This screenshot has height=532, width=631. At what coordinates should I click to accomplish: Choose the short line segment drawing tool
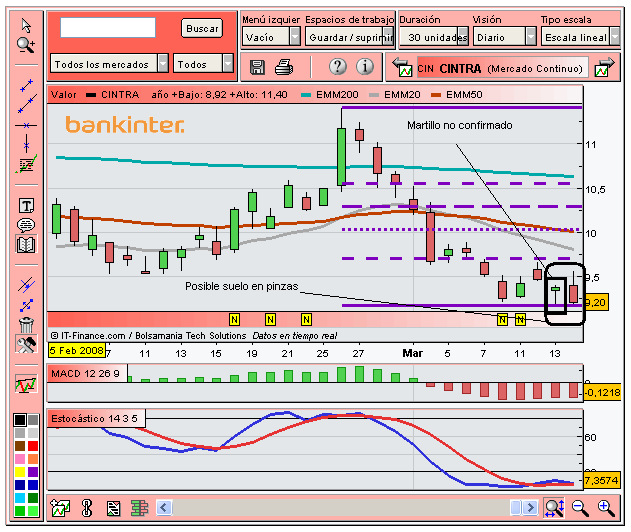(x=27, y=85)
